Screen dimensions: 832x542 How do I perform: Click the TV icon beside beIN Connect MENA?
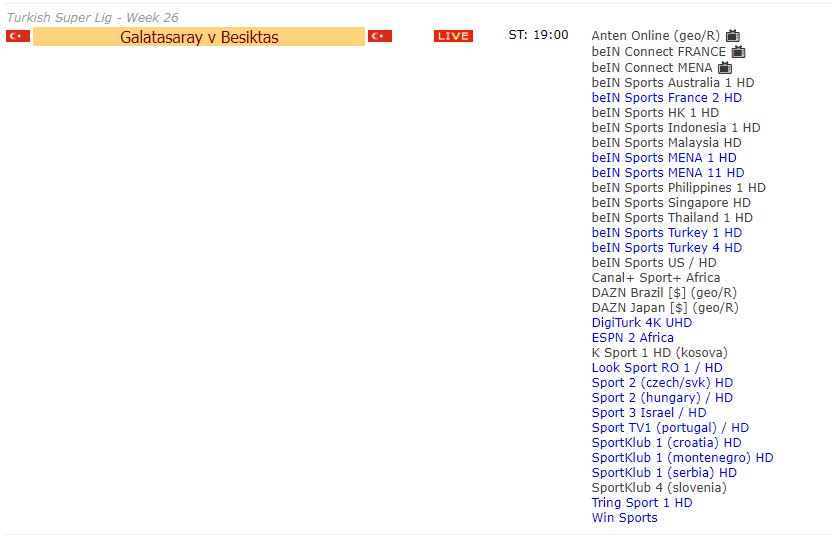coord(725,68)
